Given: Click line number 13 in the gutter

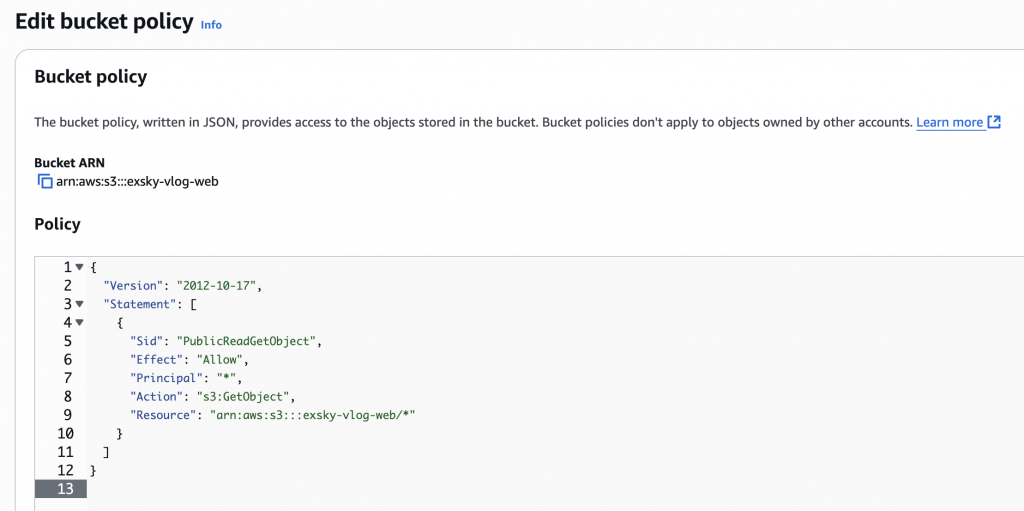Looking at the screenshot, I should pyautogui.click(x=65, y=489).
